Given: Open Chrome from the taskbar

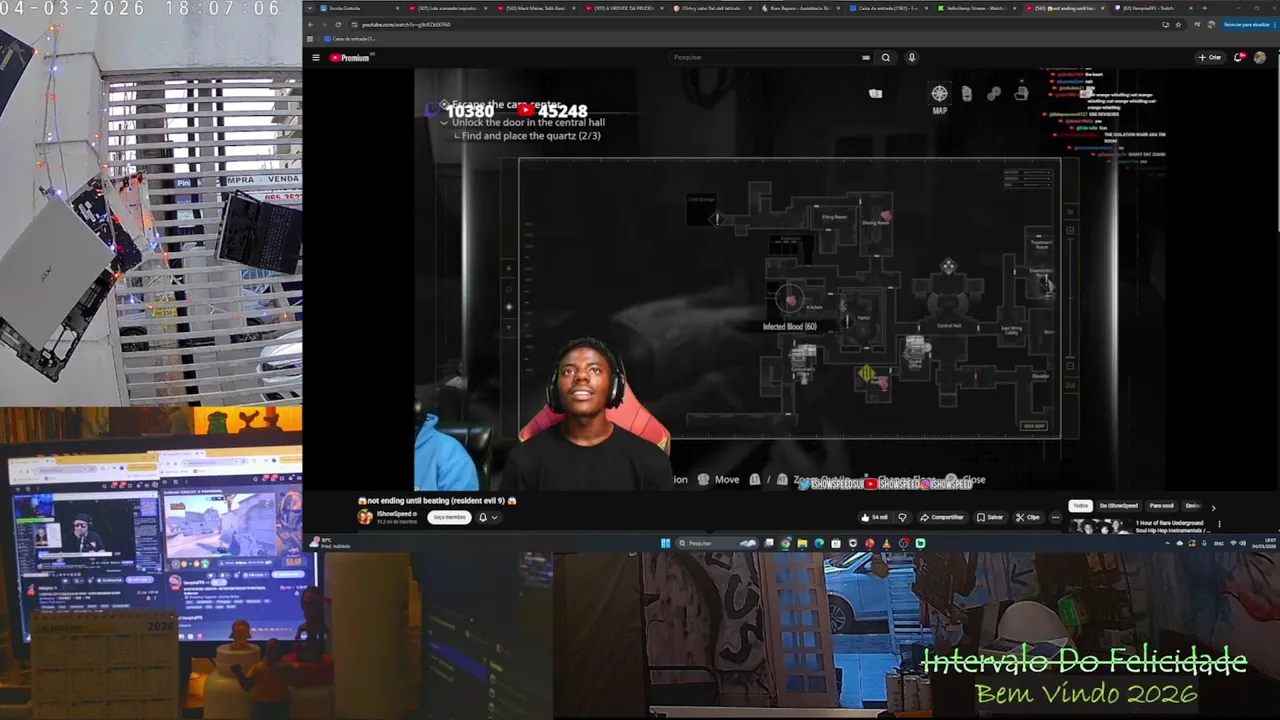Looking at the screenshot, I should pos(785,543).
